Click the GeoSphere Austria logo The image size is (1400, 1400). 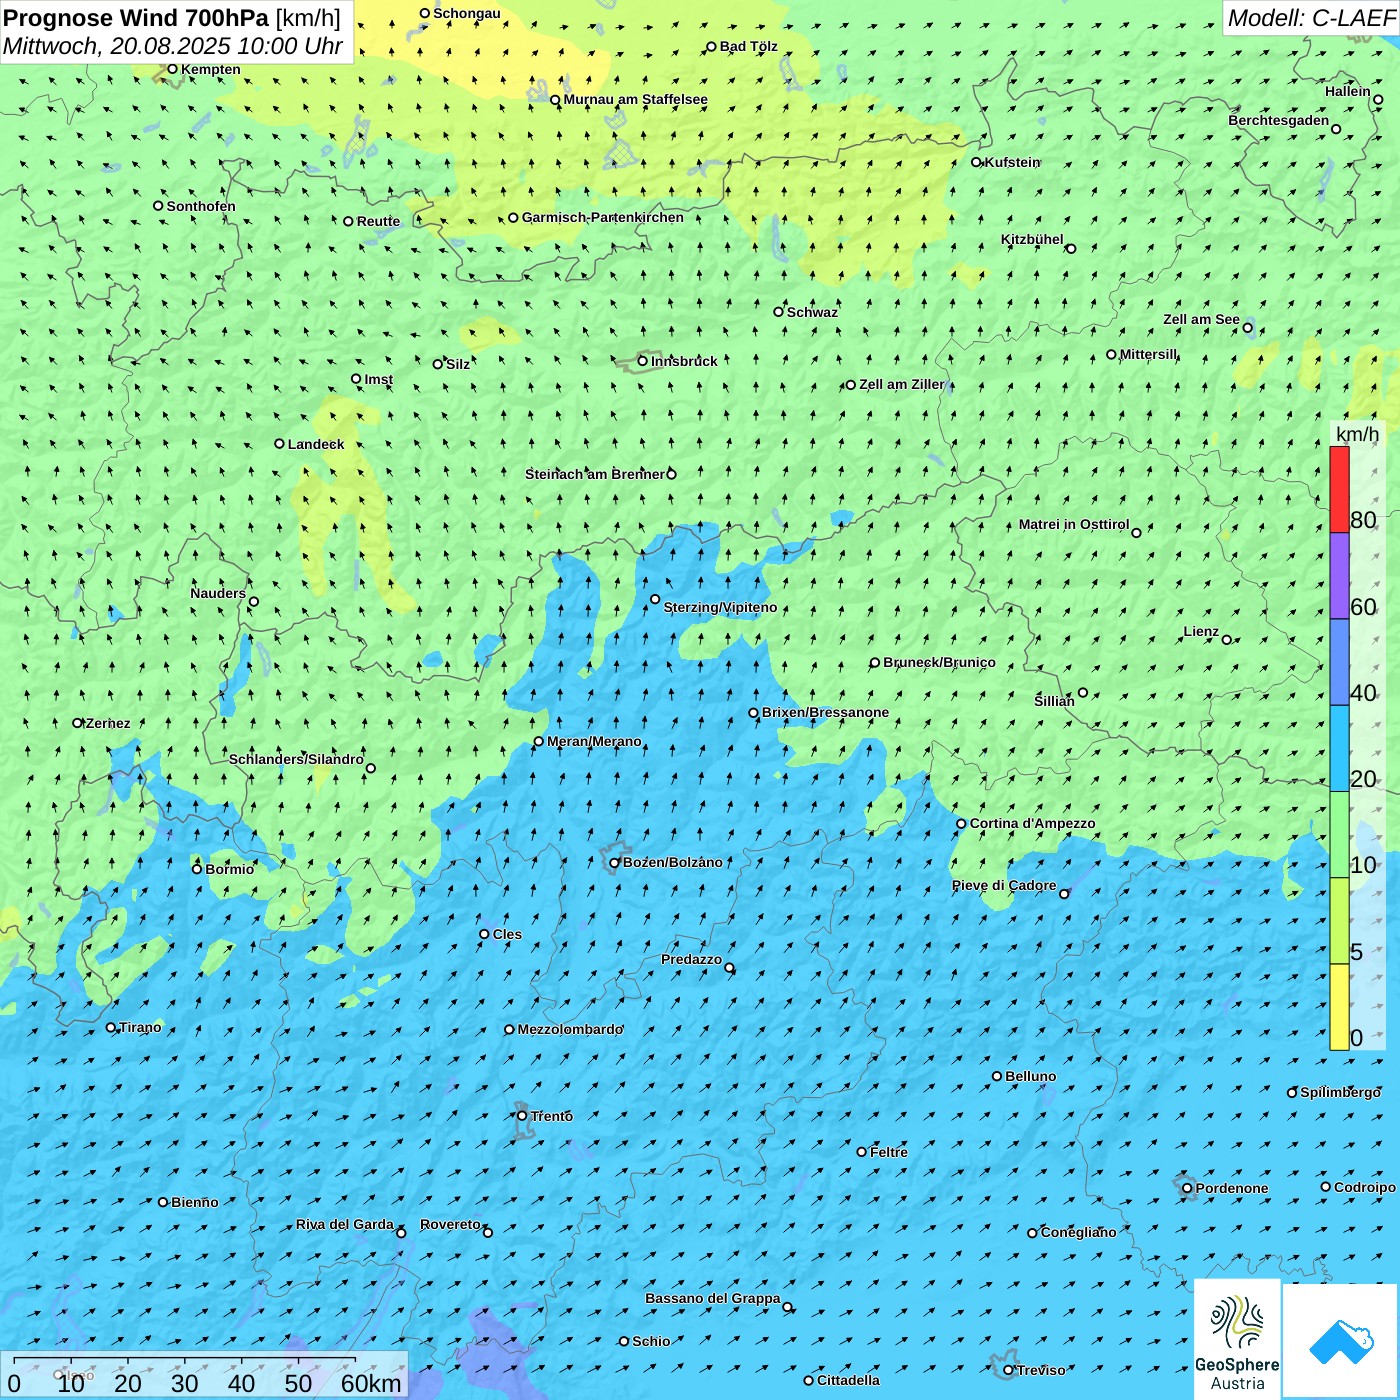[1237, 1339]
